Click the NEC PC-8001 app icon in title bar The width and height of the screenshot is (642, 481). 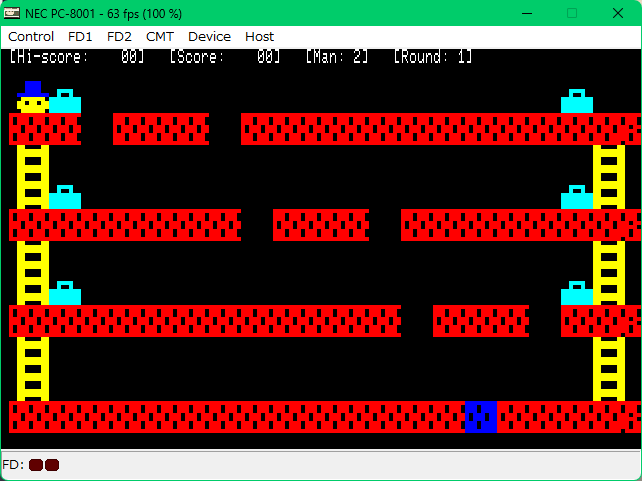[x=13, y=13]
